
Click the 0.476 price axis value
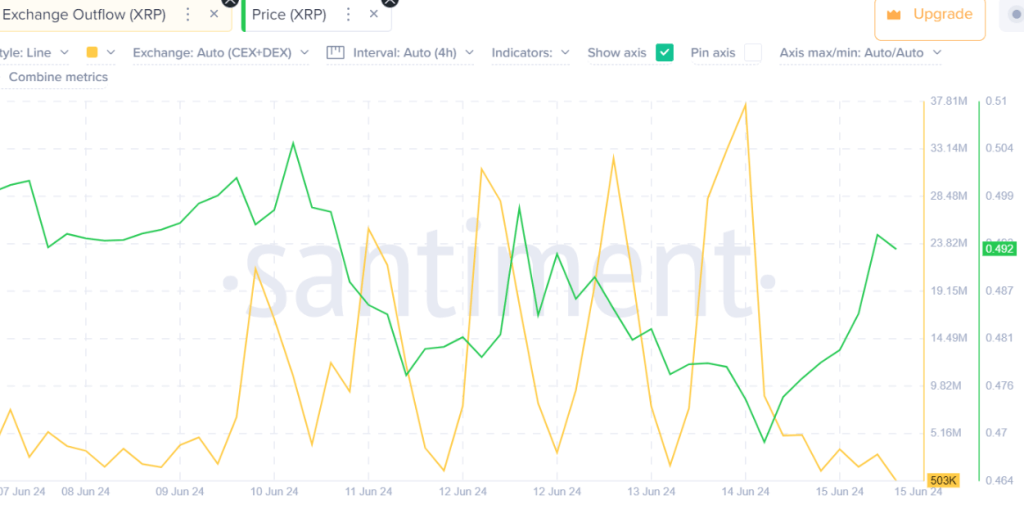[997, 386]
